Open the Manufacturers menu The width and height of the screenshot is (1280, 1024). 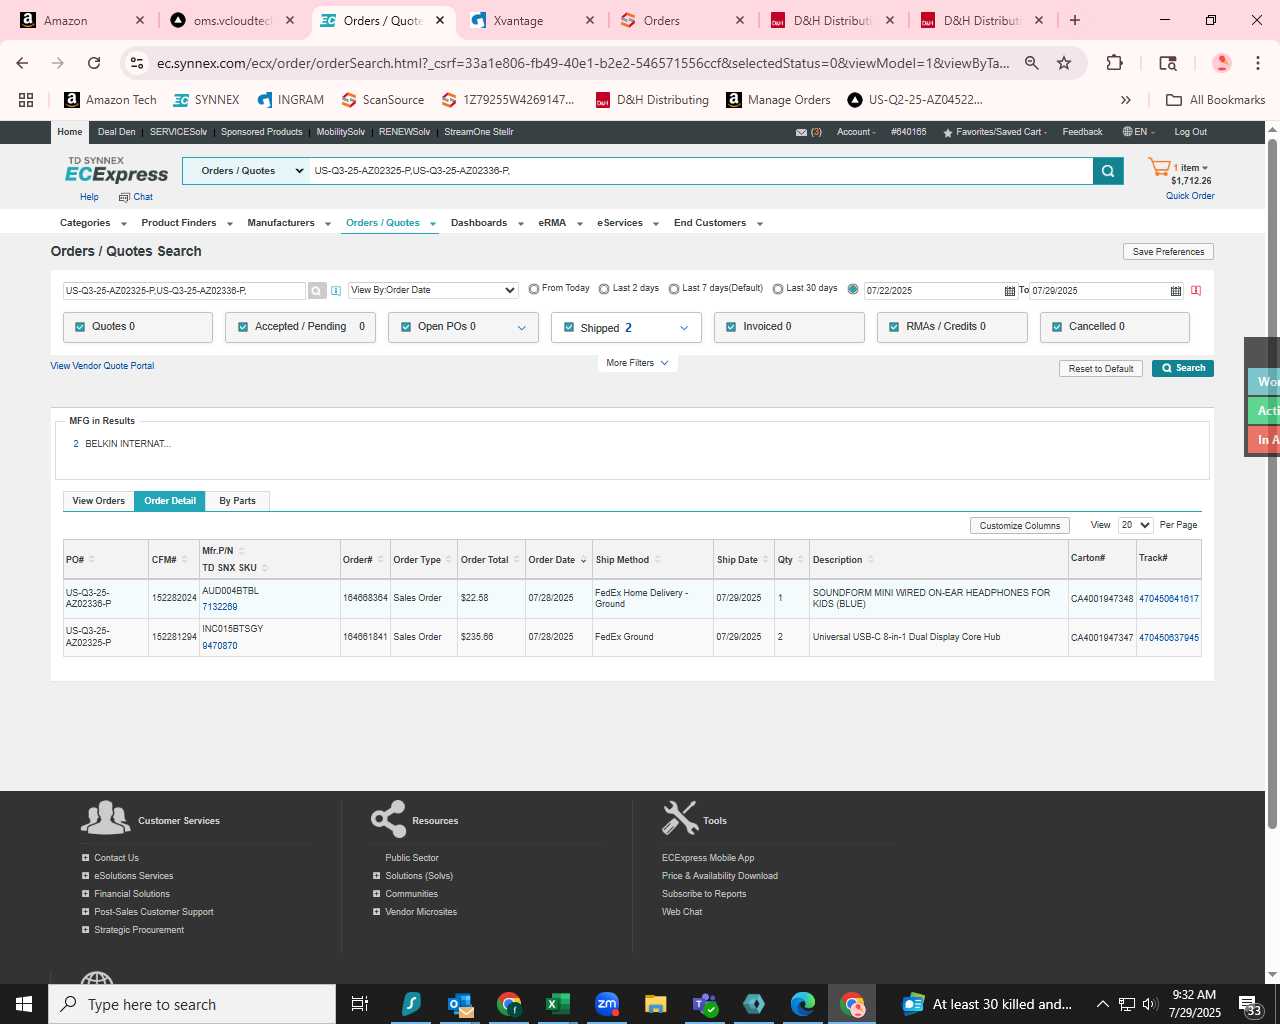pyautogui.click(x=289, y=223)
